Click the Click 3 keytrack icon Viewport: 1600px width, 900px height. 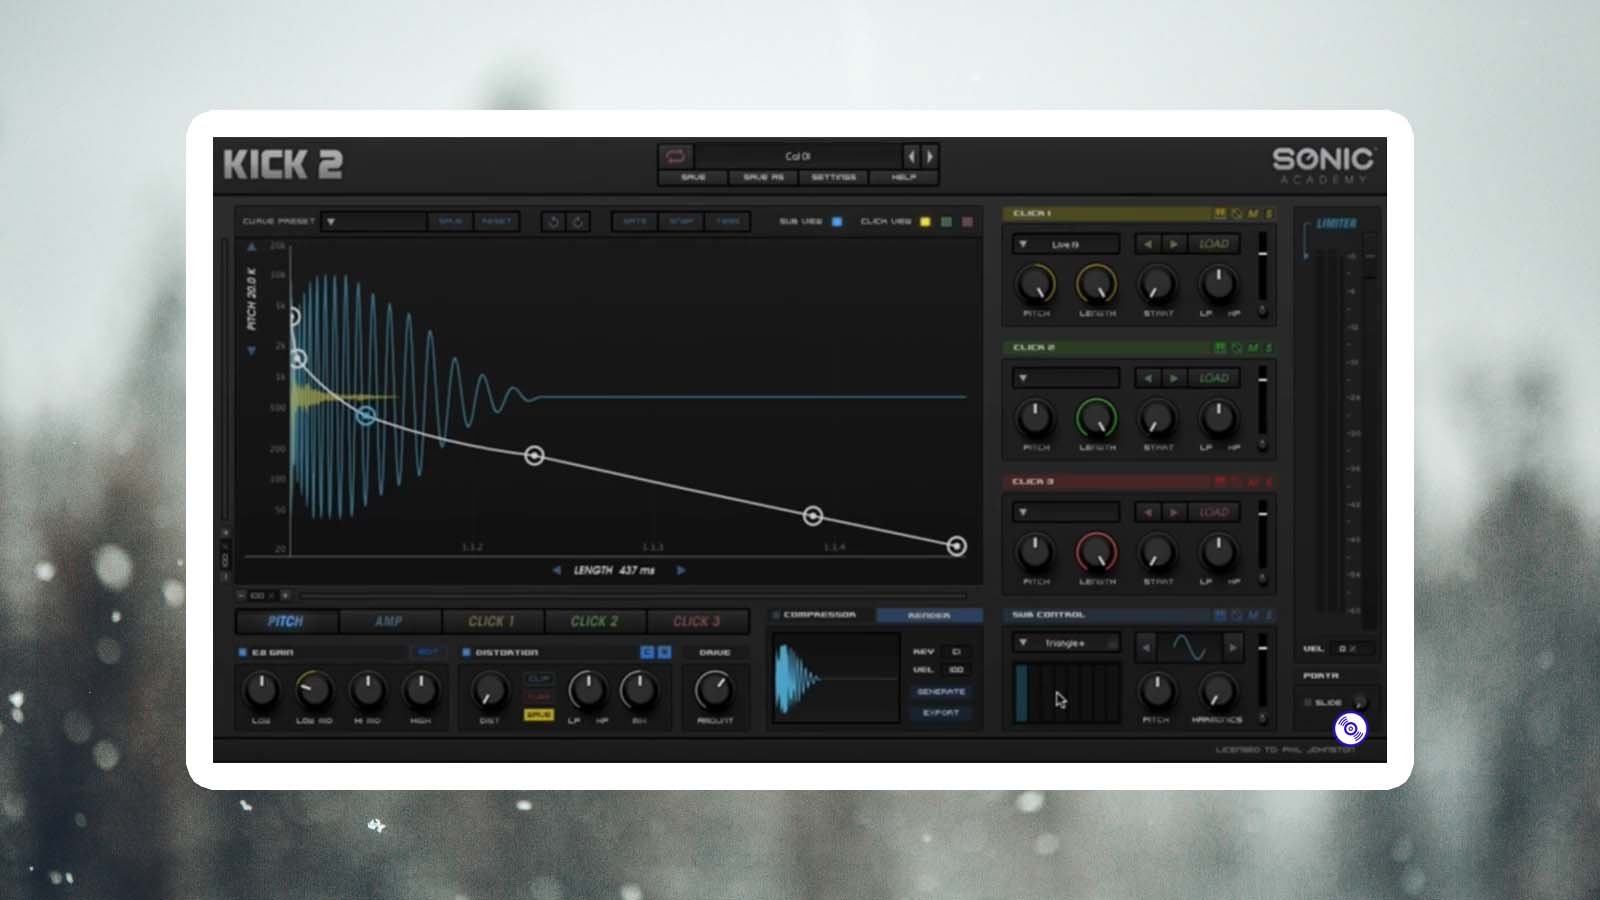(1220, 482)
